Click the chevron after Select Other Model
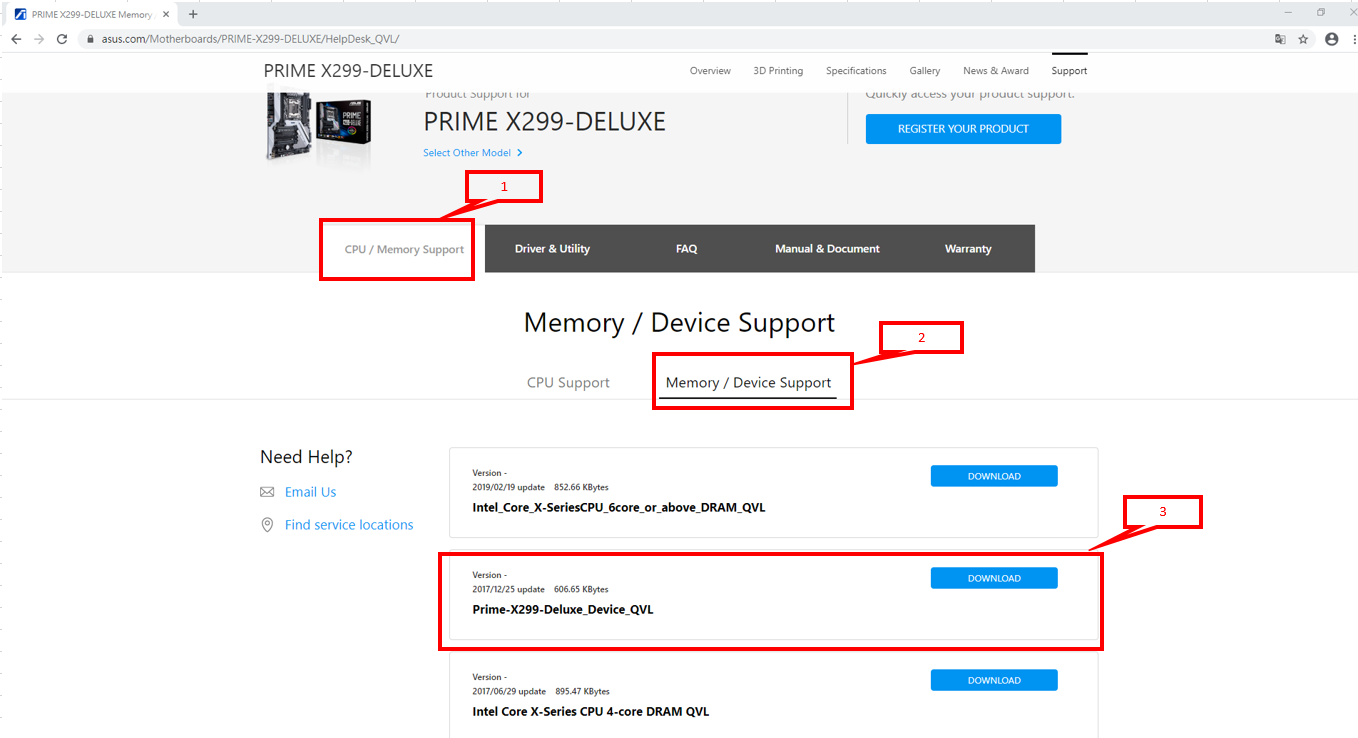This screenshot has width=1358, height=738. 520,153
